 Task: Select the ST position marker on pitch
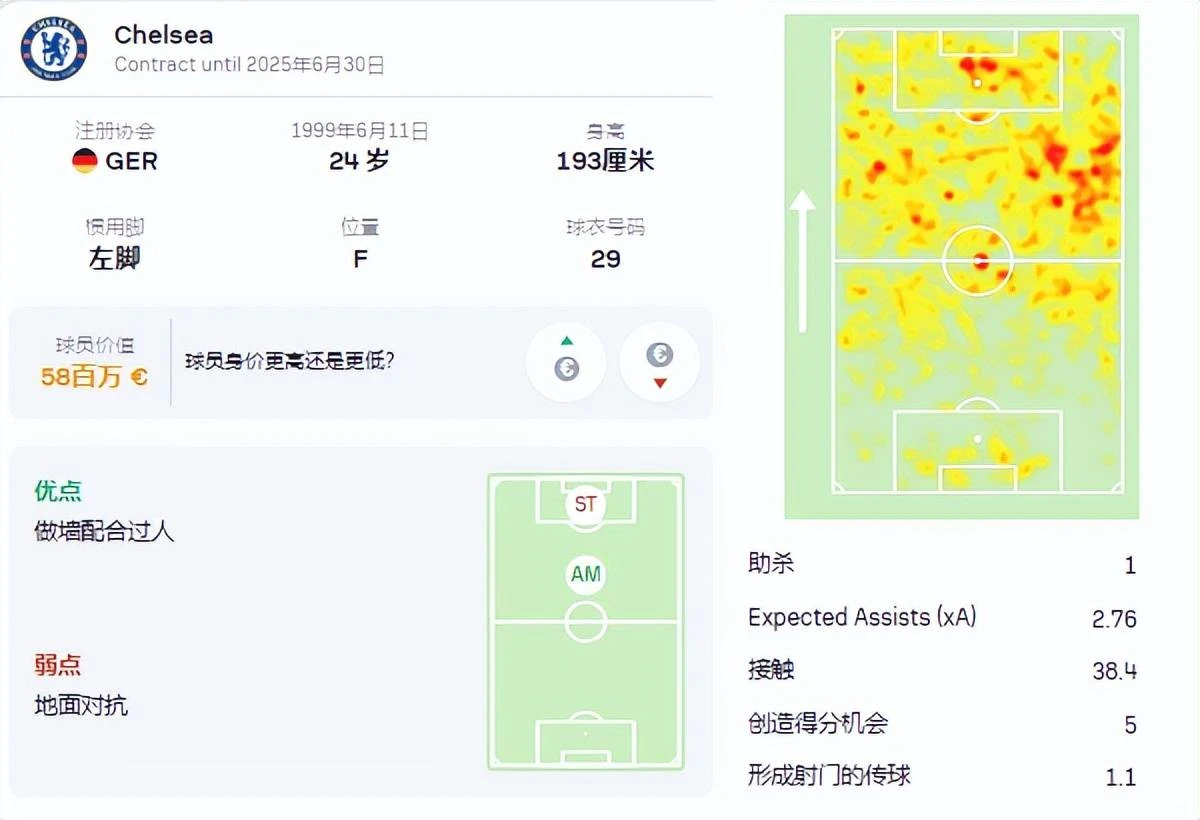pos(585,504)
